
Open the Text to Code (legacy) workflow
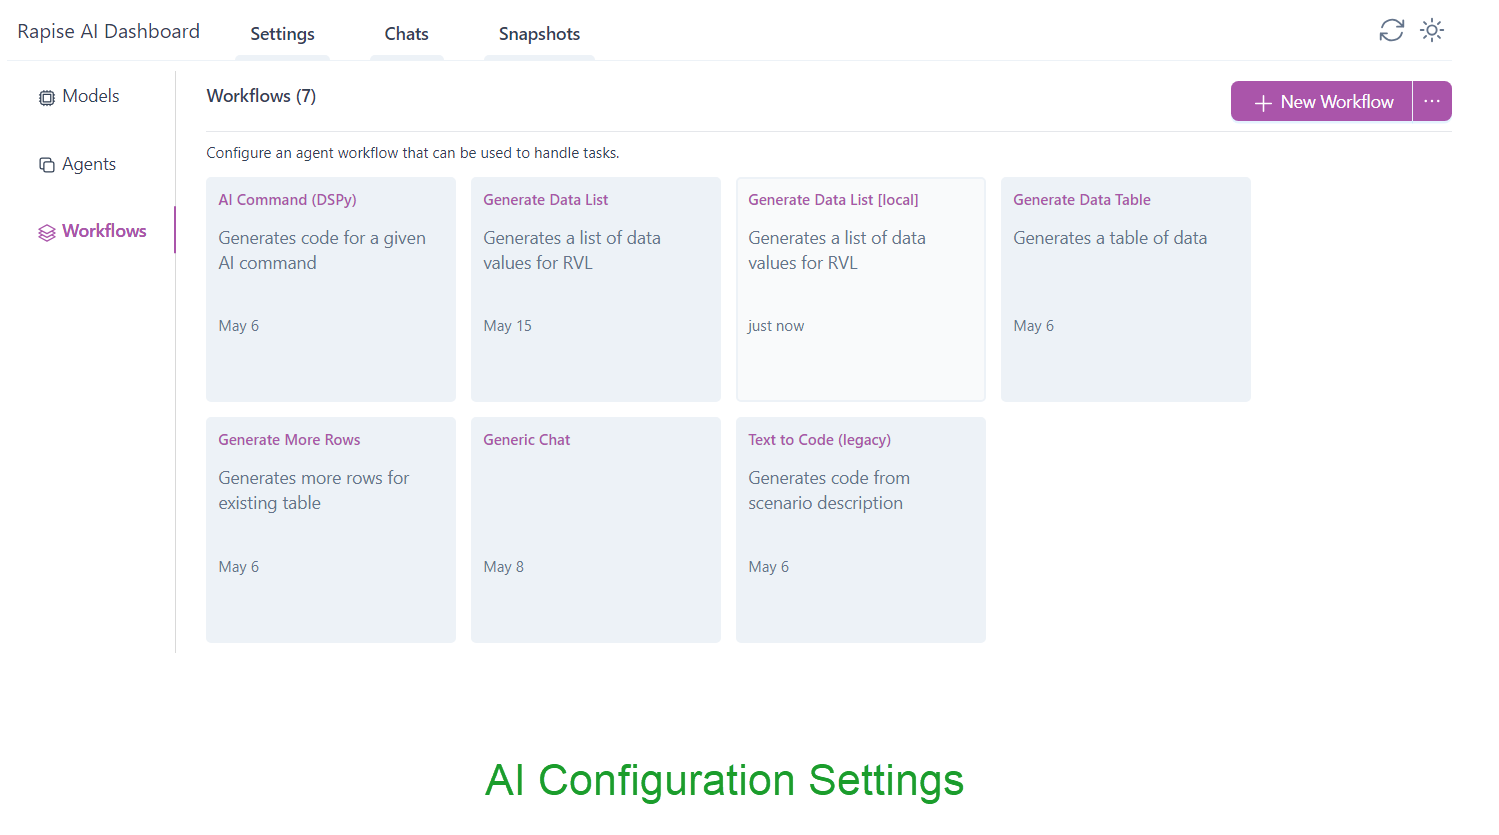[860, 529]
